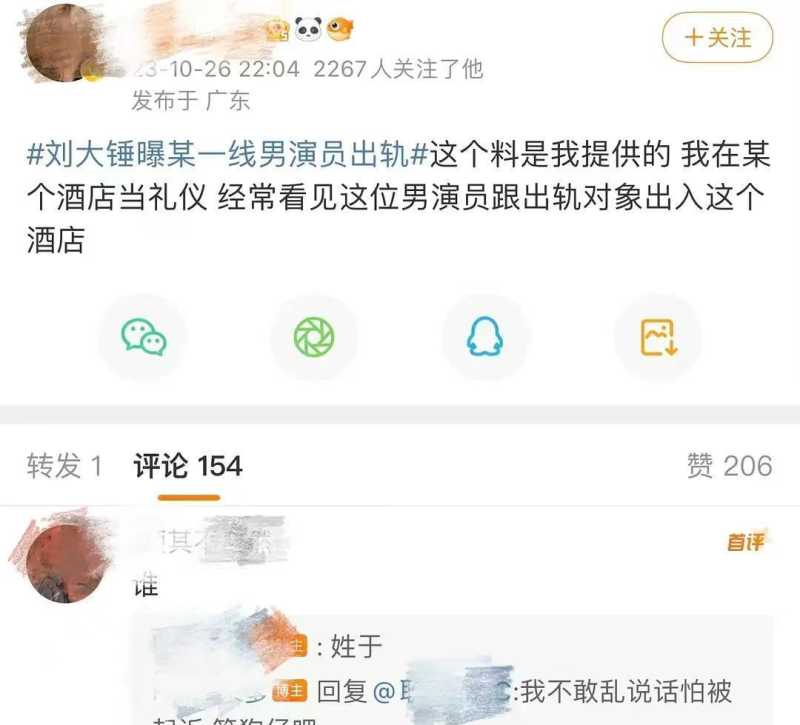Tap the yellow badge left of the panda
Screen dimensions: 800x725
click(x=279, y=30)
